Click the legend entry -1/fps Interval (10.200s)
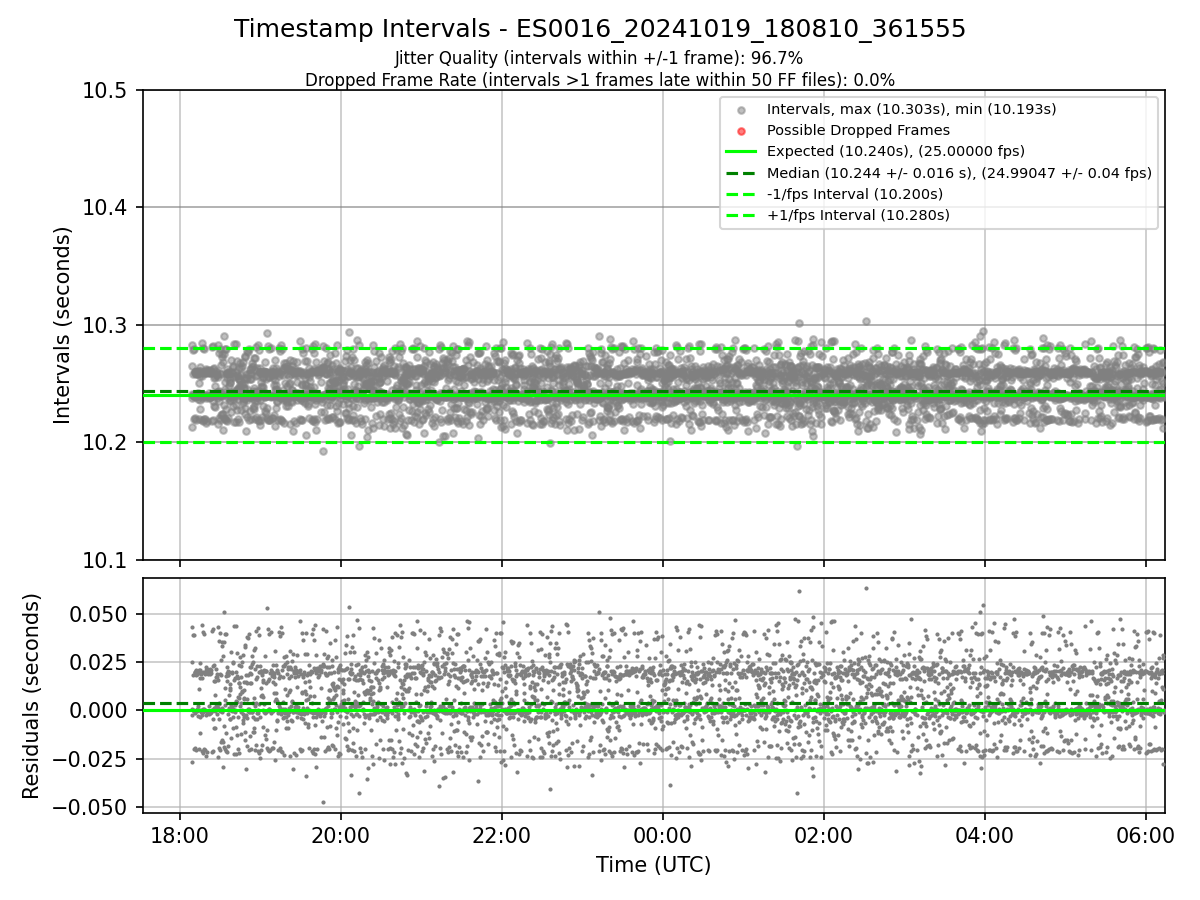Image resolution: width=1200 pixels, height=900 pixels. pos(855,193)
